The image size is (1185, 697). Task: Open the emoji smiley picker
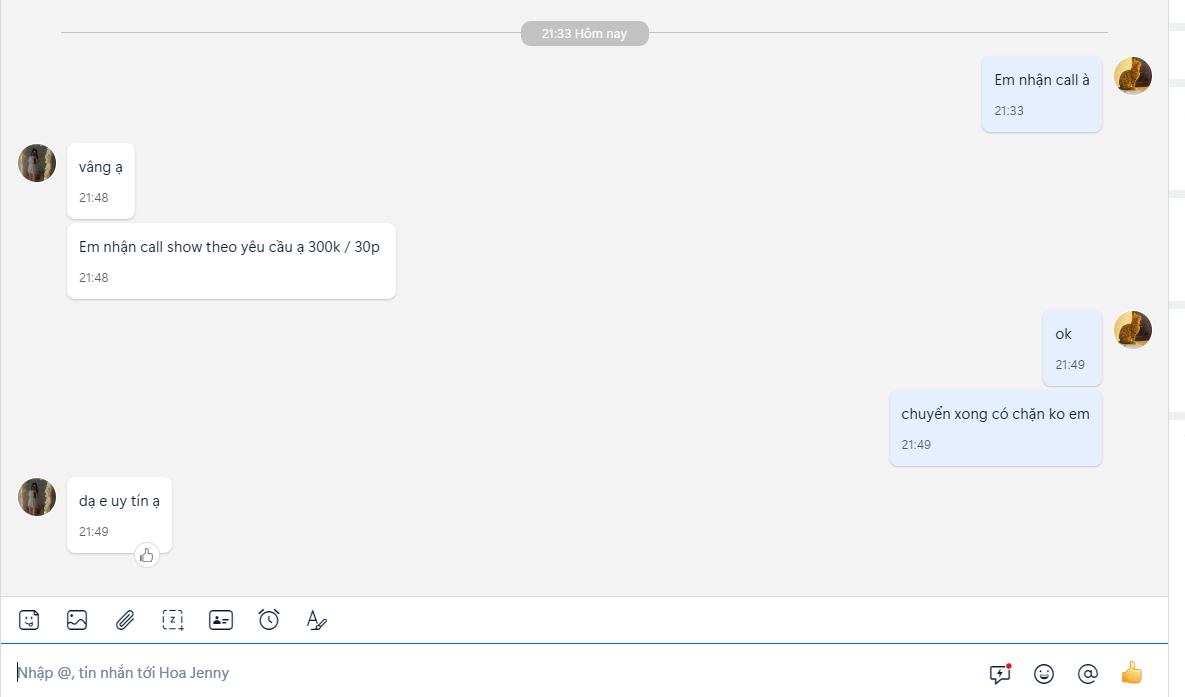pyautogui.click(x=1044, y=673)
